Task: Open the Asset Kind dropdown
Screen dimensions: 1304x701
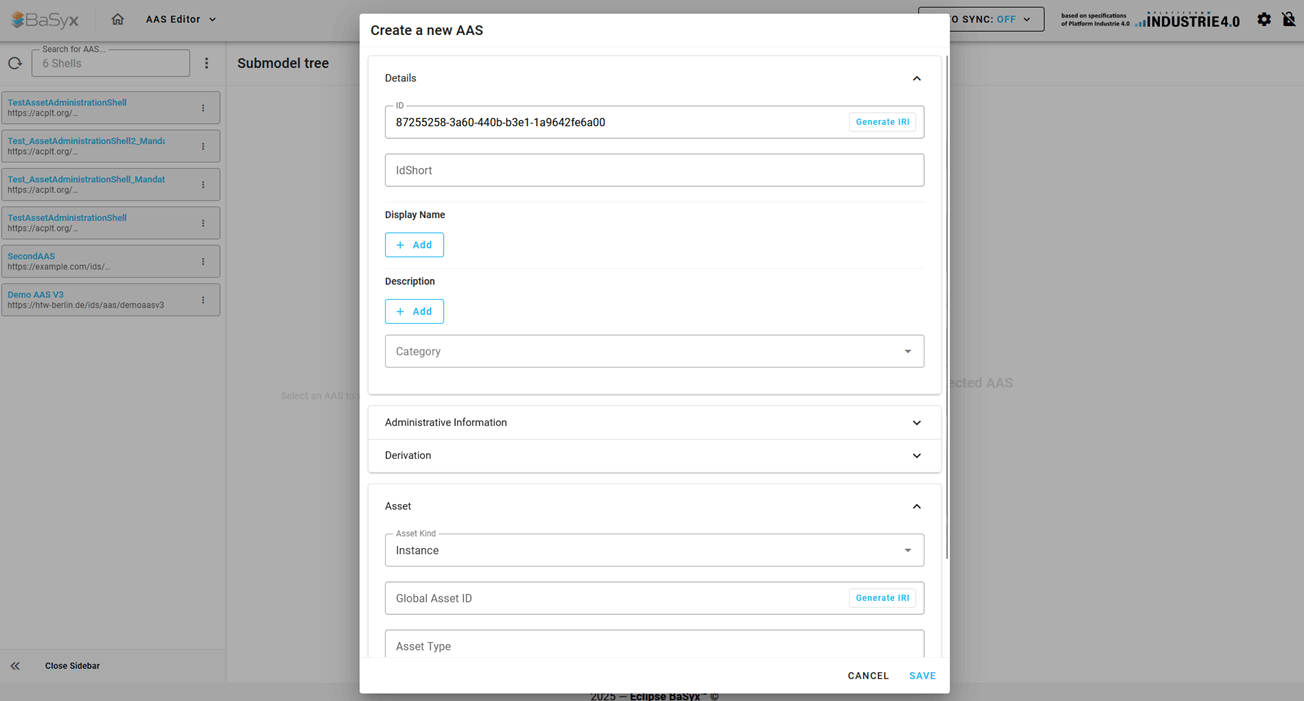Action: pyautogui.click(x=655, y=550)
